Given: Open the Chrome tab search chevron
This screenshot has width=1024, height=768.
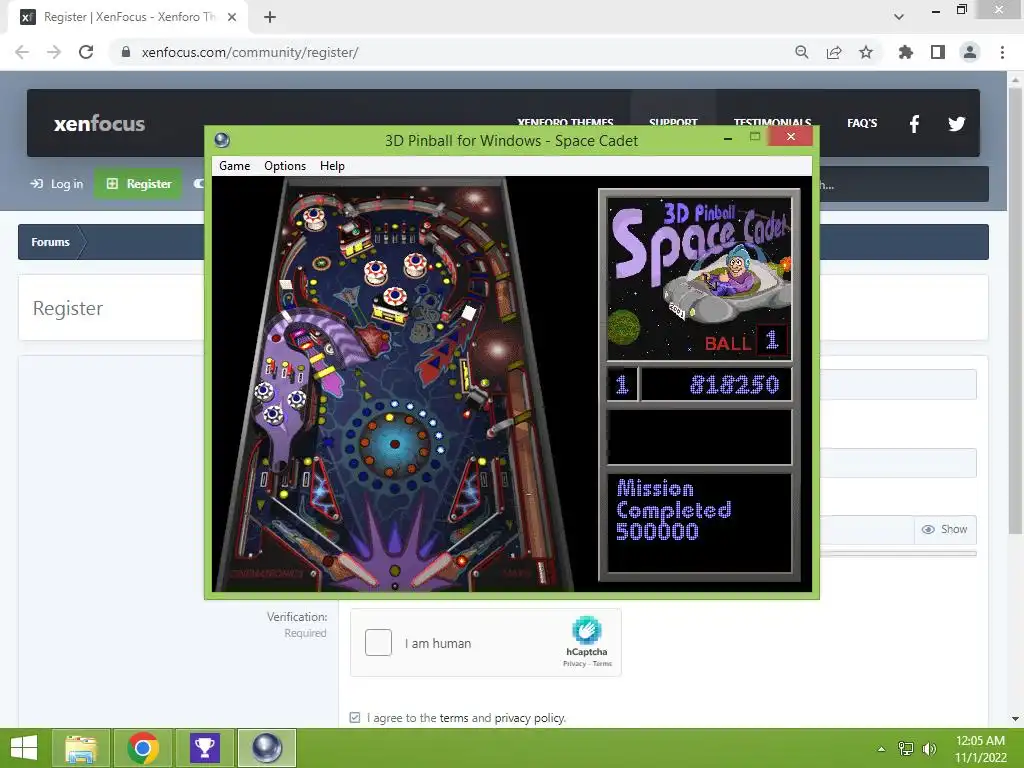Looking at the screenshot, I should 899,17.
